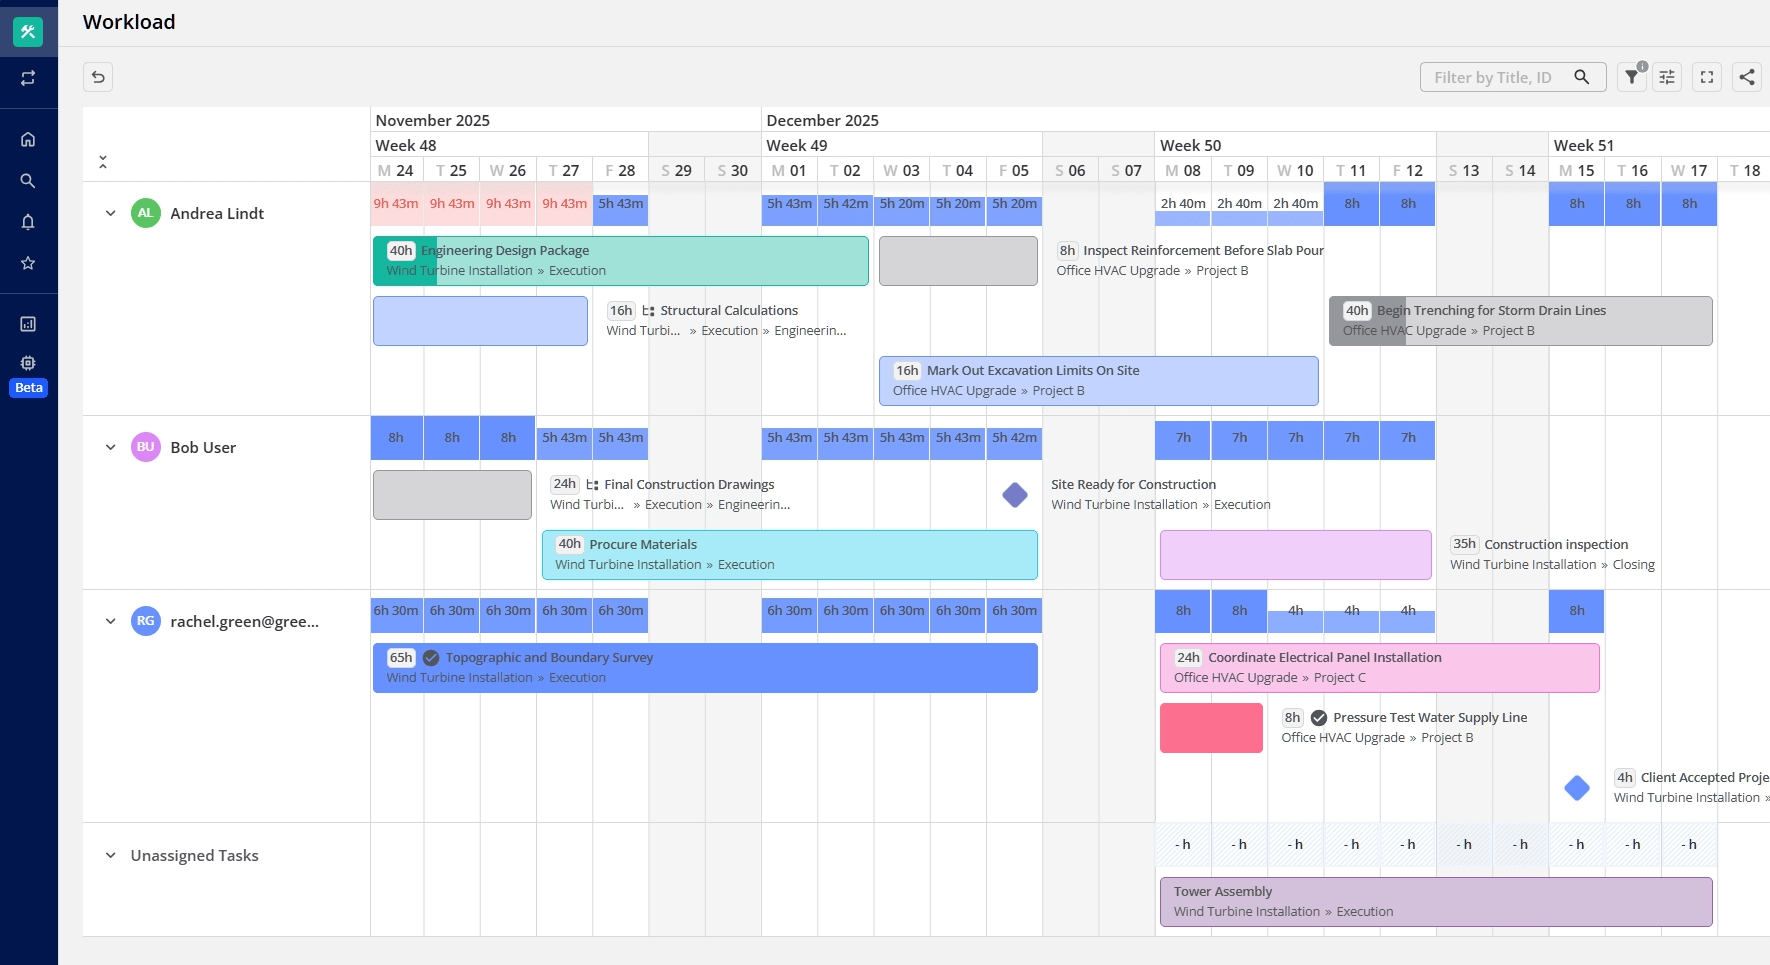Click the share icon

[x=1747, y=77]
